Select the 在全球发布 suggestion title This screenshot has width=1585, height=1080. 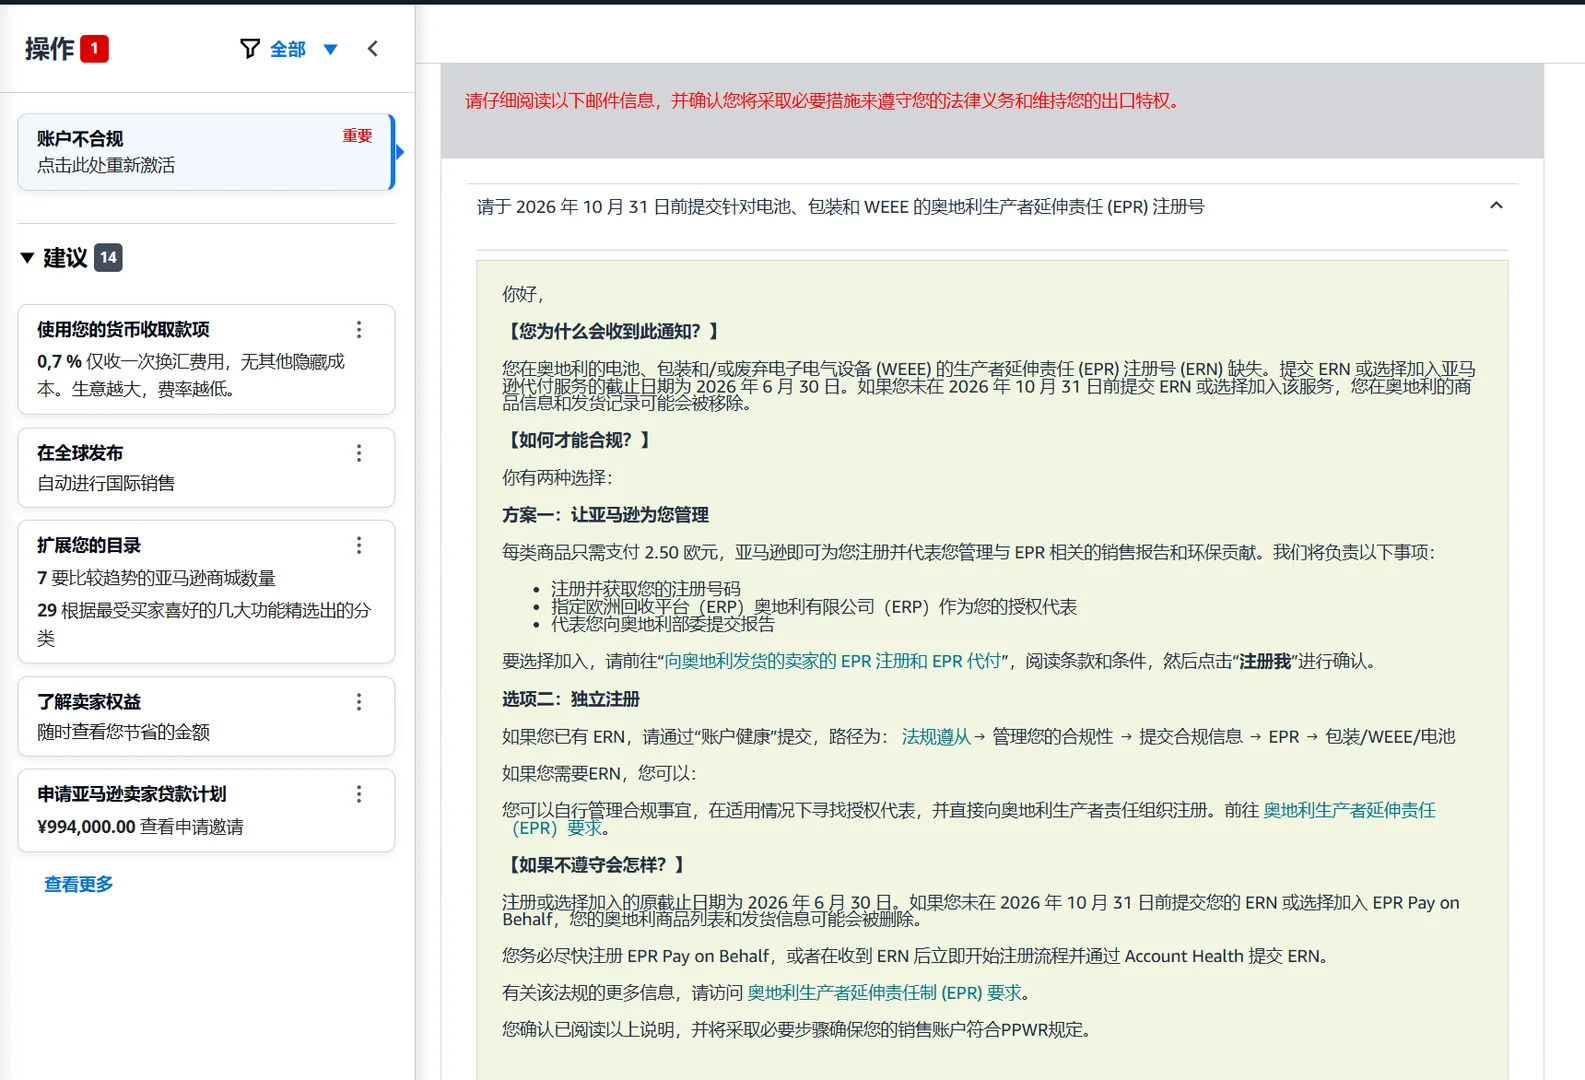coord(80,453)
